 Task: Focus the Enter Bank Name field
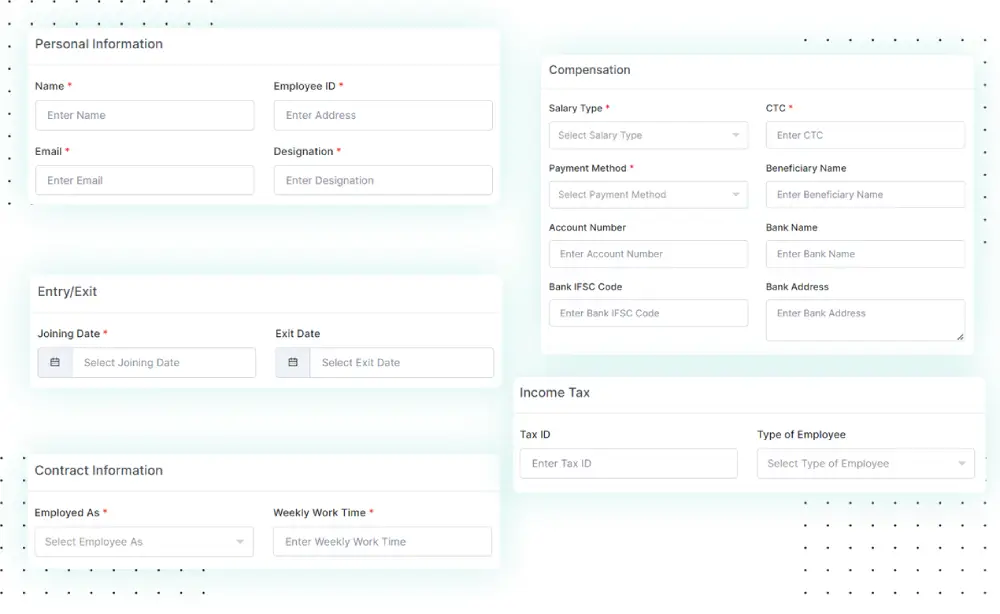[865, 254]
